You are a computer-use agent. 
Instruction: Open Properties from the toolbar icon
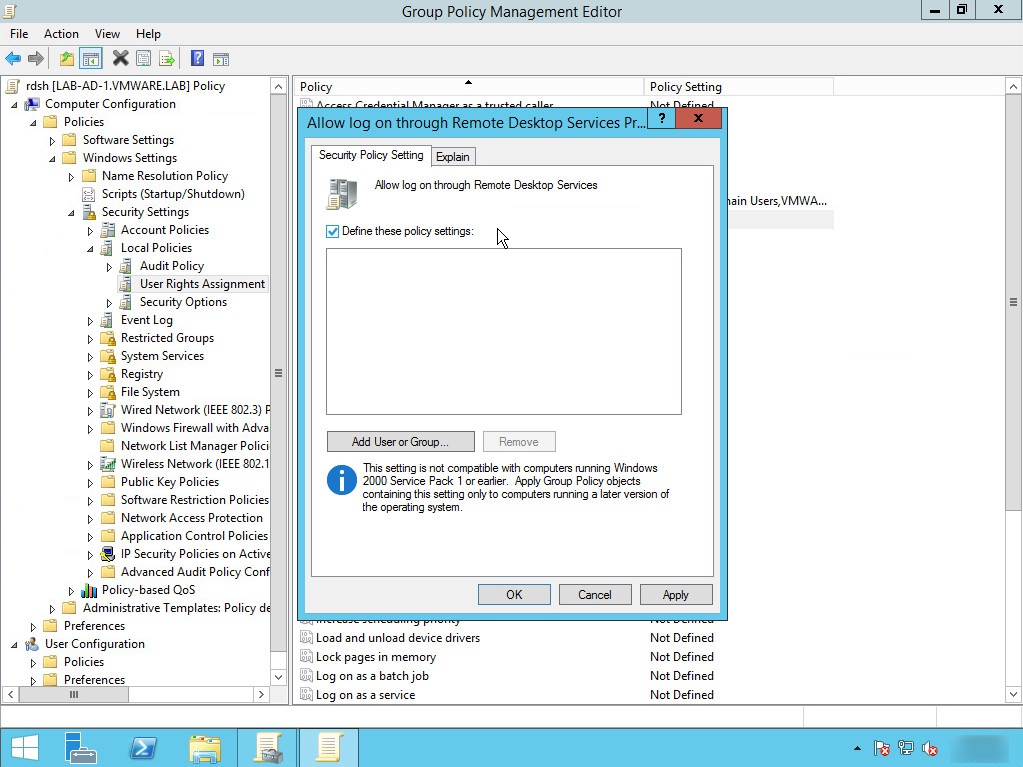143,59
